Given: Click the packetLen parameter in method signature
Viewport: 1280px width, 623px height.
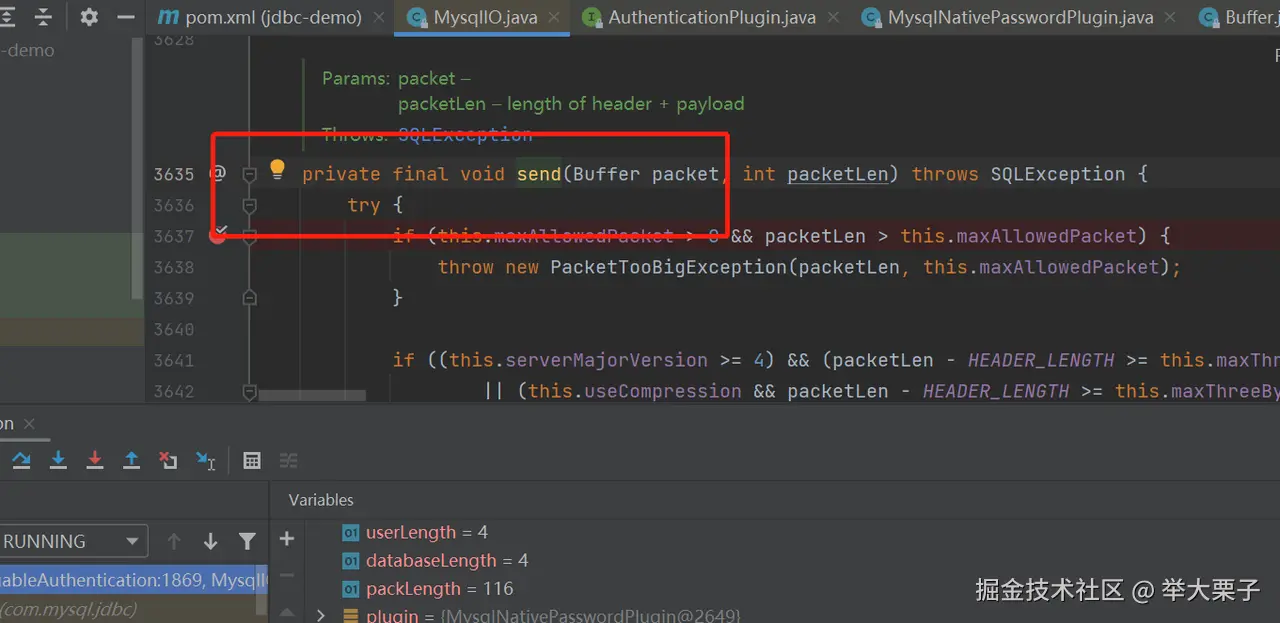Looking at the screenshot, I should [x=837, y=174].
